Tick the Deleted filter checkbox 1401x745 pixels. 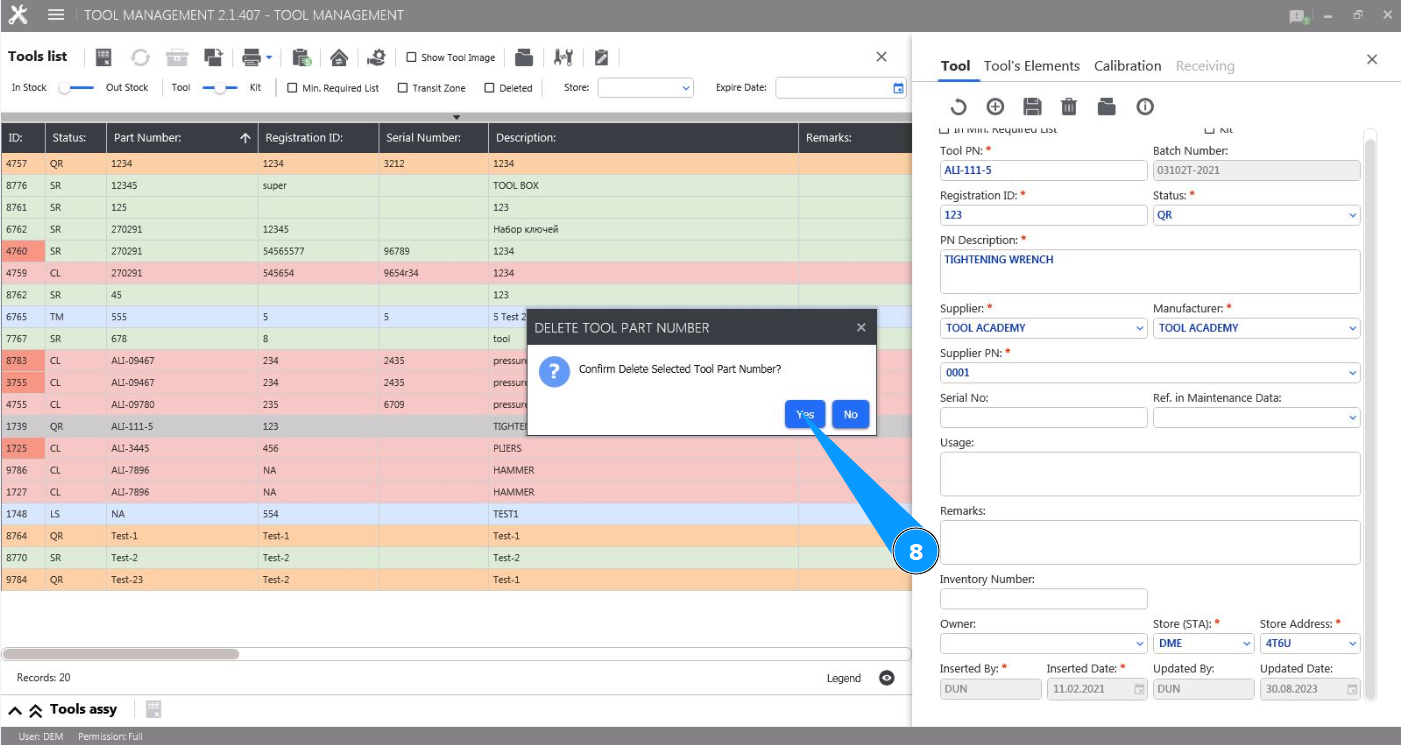(490, 88)
